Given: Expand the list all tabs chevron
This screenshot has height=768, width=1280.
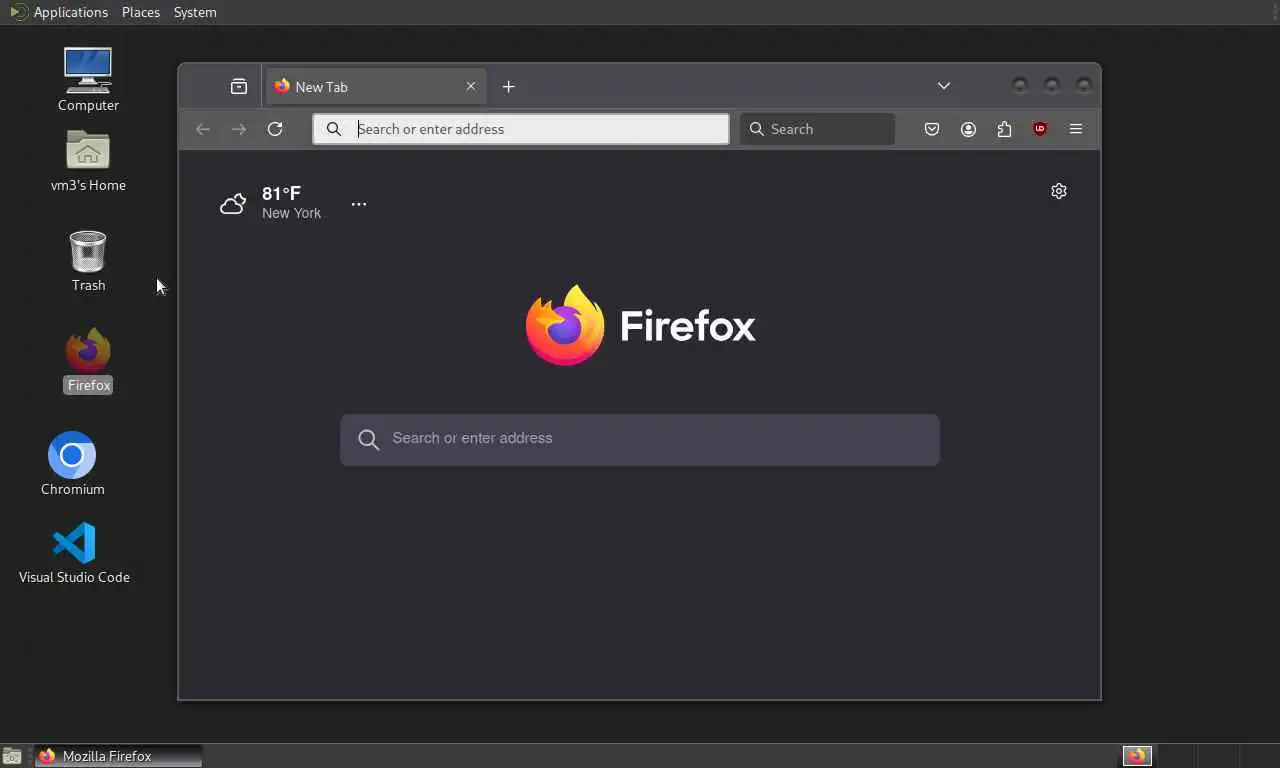Looking at the screenshot, I should pos(944,86).
